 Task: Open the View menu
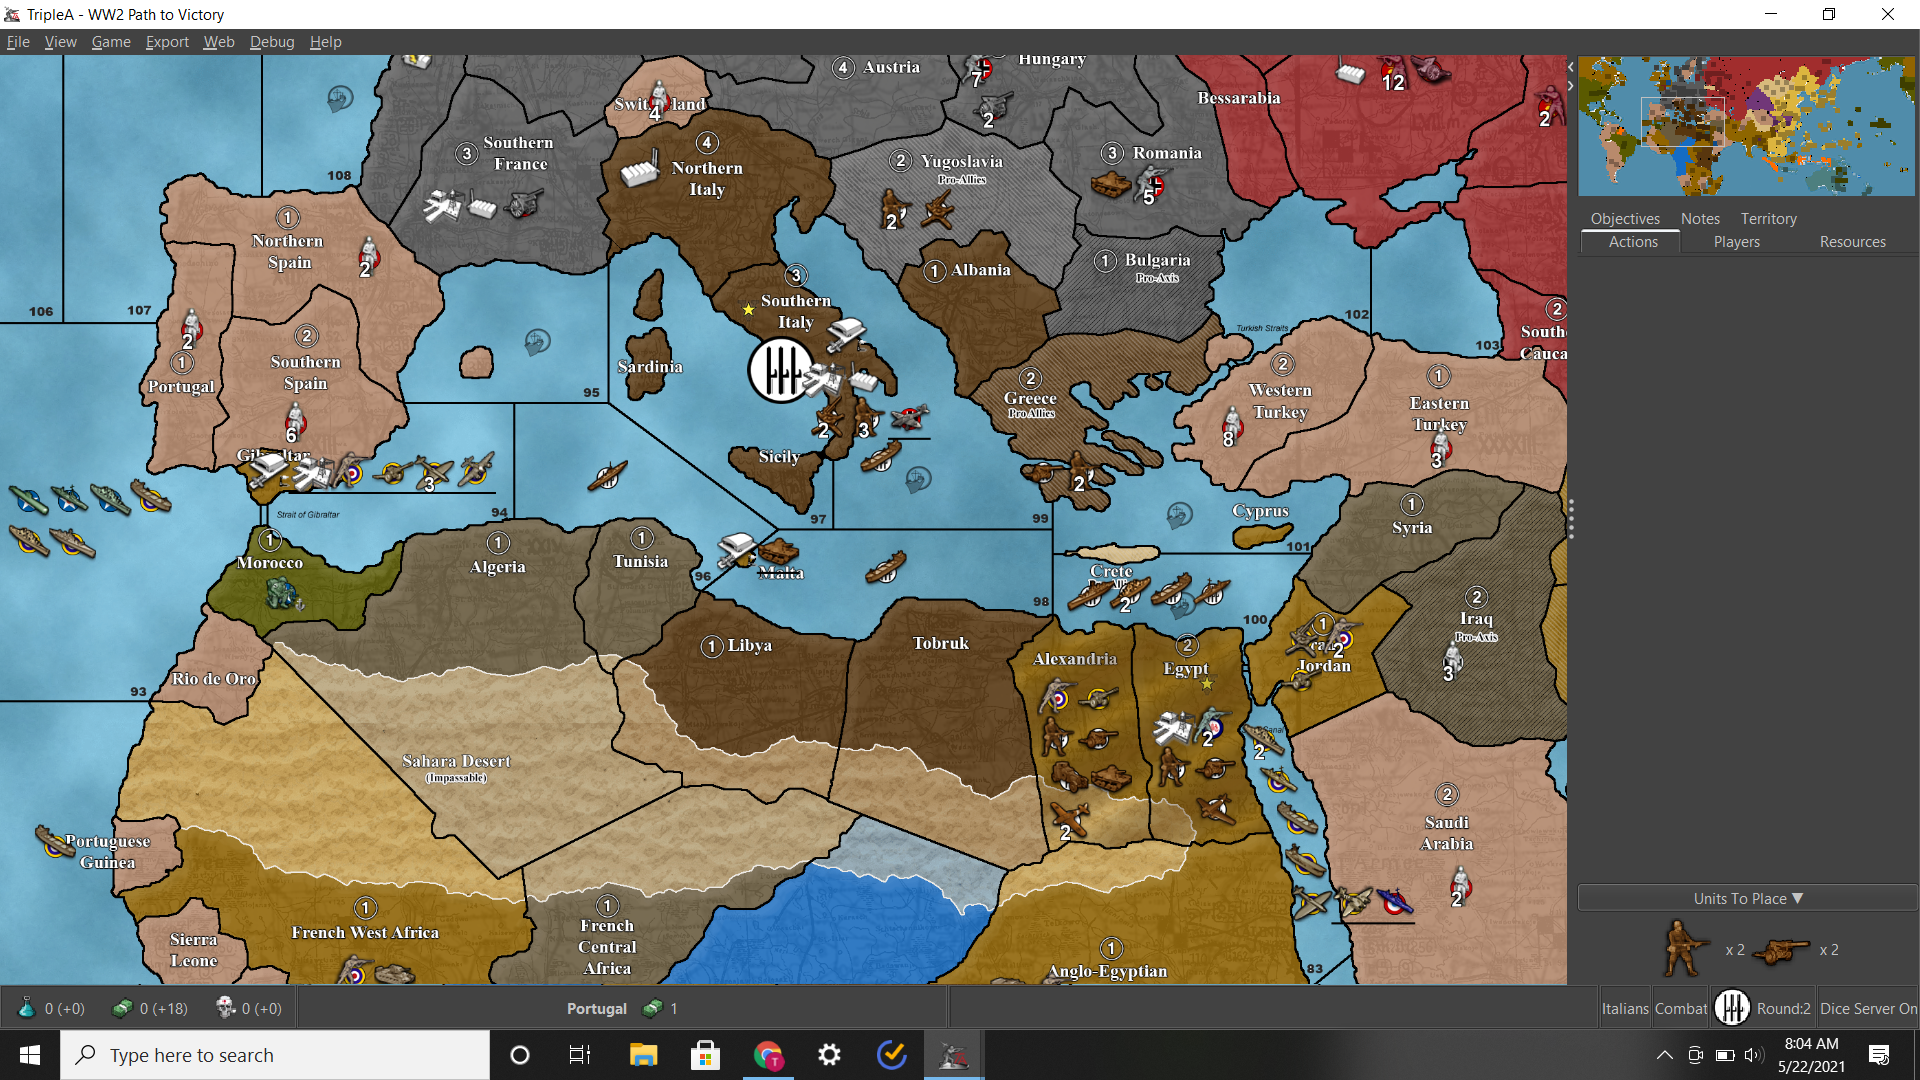pos(60,41)
